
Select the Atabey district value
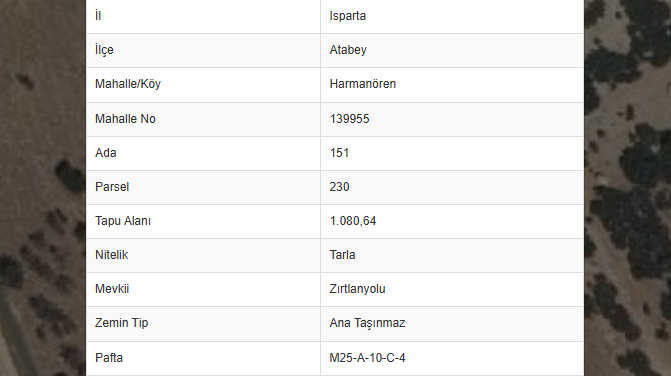tap(348, 50)
